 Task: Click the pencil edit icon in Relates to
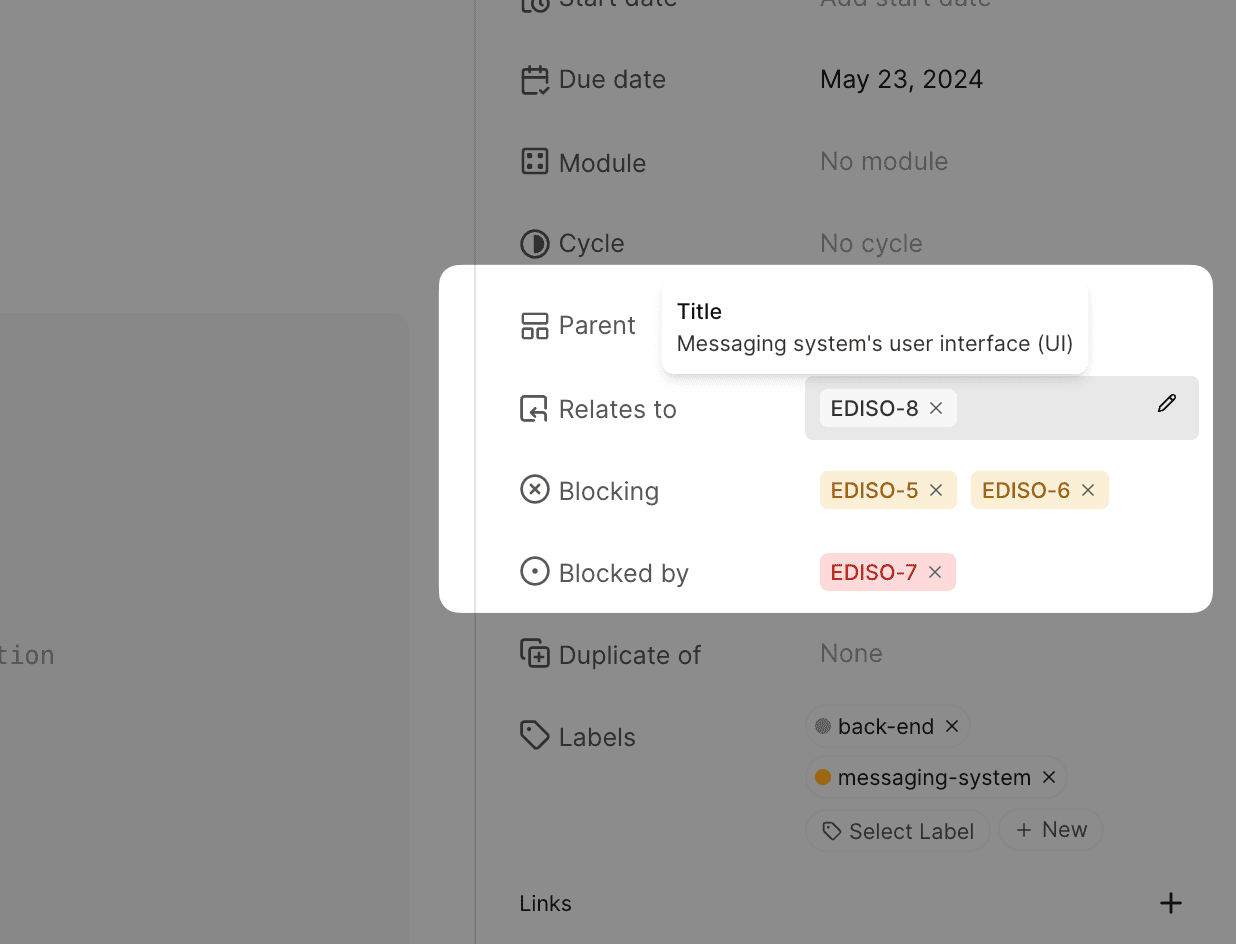(x=1166, y=404)
